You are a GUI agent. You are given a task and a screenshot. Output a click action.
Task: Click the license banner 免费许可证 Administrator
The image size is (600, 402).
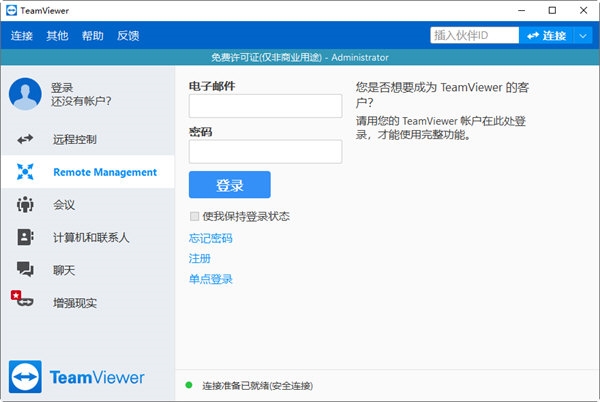(x=300, y=57)
